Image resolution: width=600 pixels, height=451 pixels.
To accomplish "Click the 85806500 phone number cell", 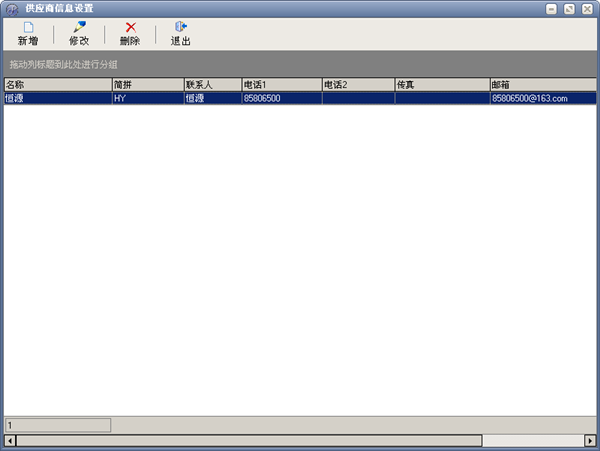I will tap(281, 98).
